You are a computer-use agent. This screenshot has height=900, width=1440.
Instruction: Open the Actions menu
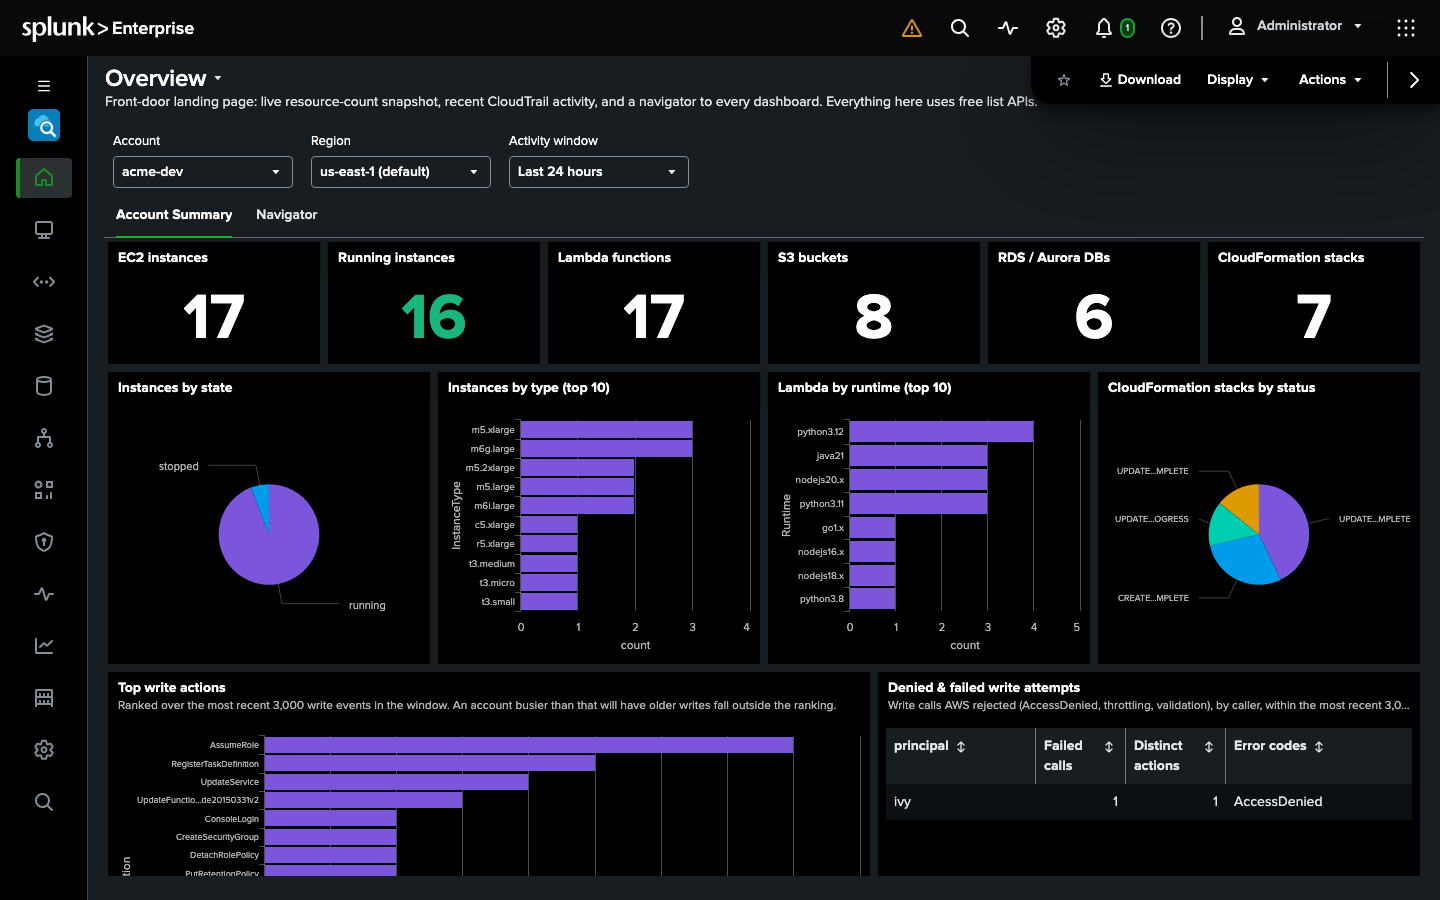1330,80
